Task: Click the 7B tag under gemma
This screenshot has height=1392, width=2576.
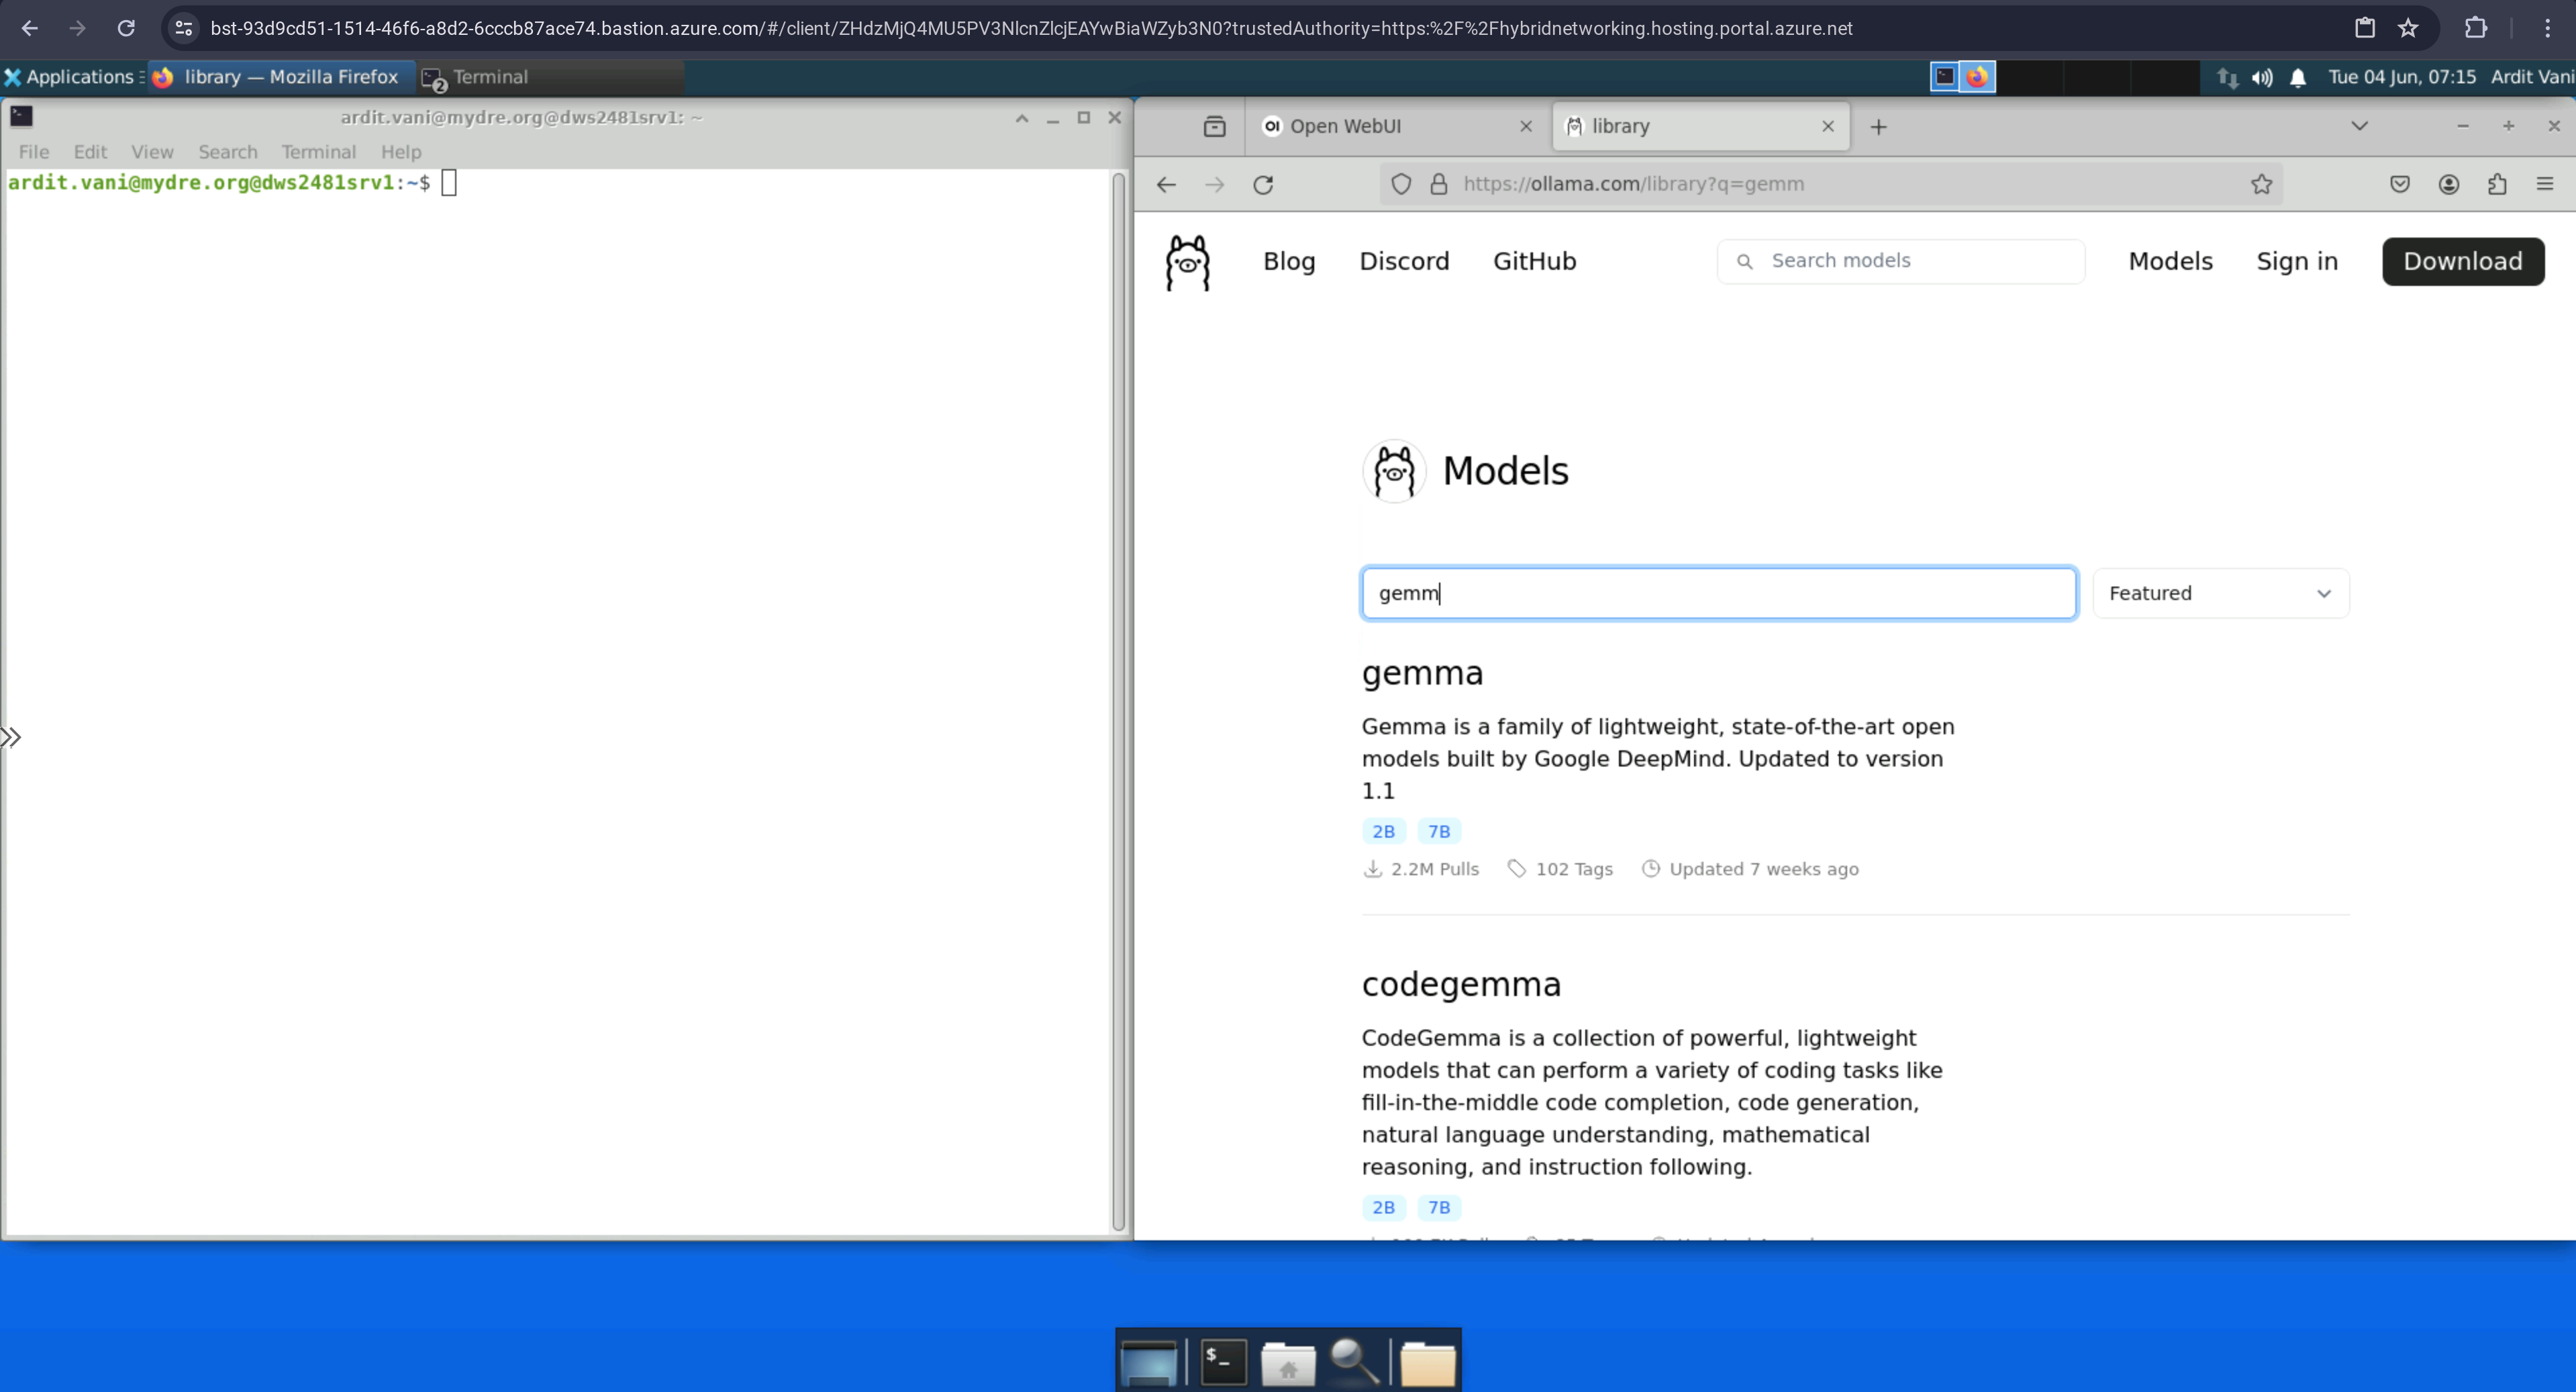Action: [1439, 832]
